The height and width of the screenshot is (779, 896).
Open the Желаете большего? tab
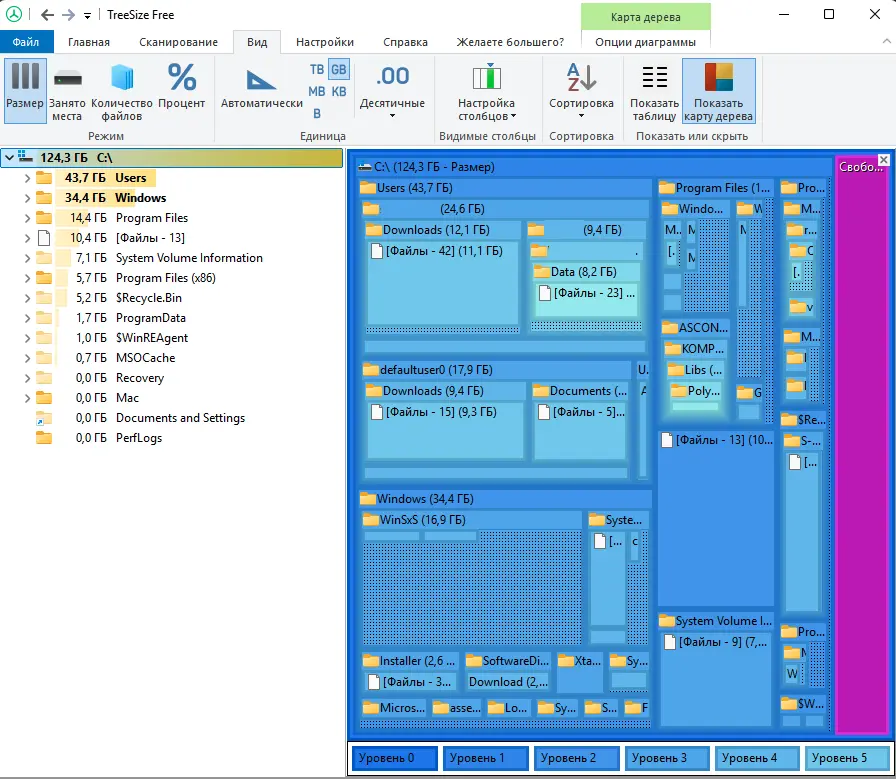(510, 42)
